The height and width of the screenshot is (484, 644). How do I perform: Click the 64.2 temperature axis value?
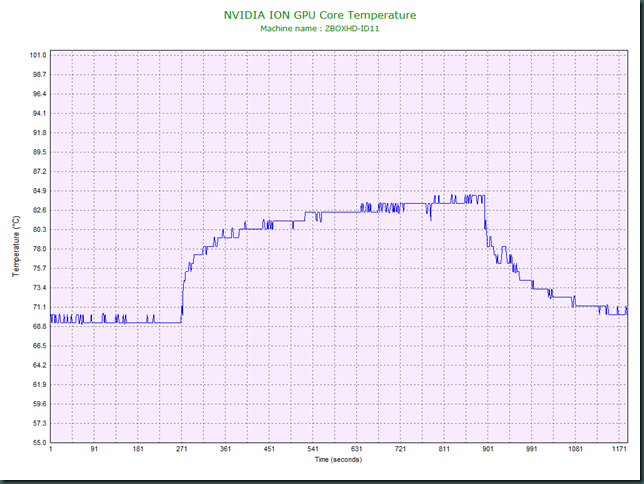coord(39,365)
